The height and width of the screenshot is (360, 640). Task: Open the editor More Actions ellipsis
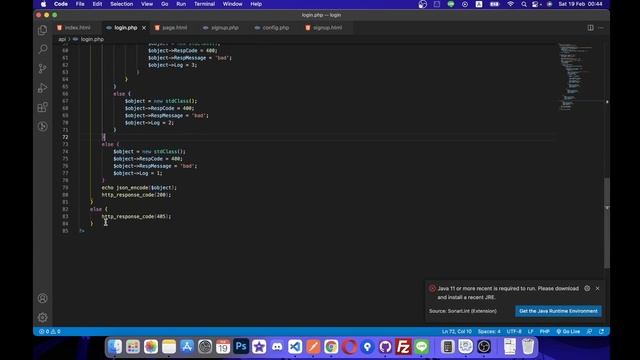601,28
